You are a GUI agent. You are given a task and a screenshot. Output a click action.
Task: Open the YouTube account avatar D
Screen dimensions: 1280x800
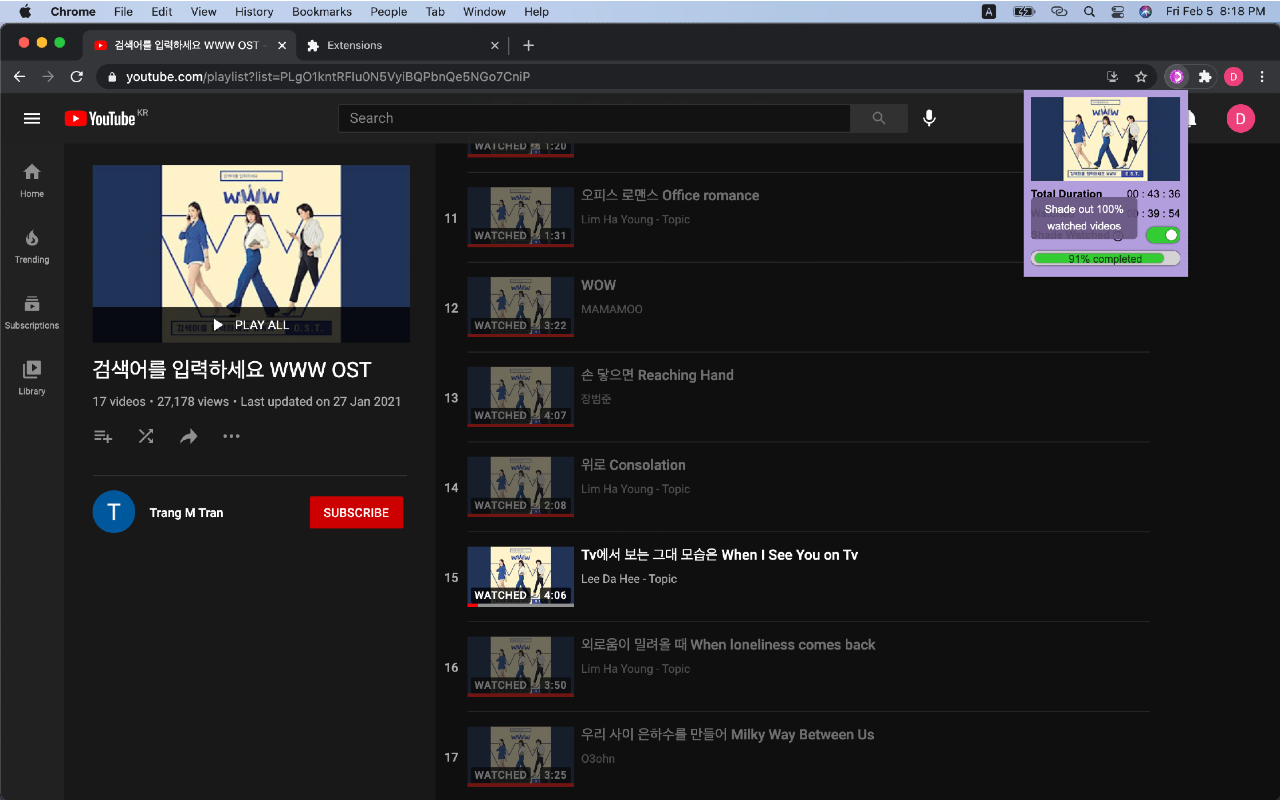tap(1240, 118)
